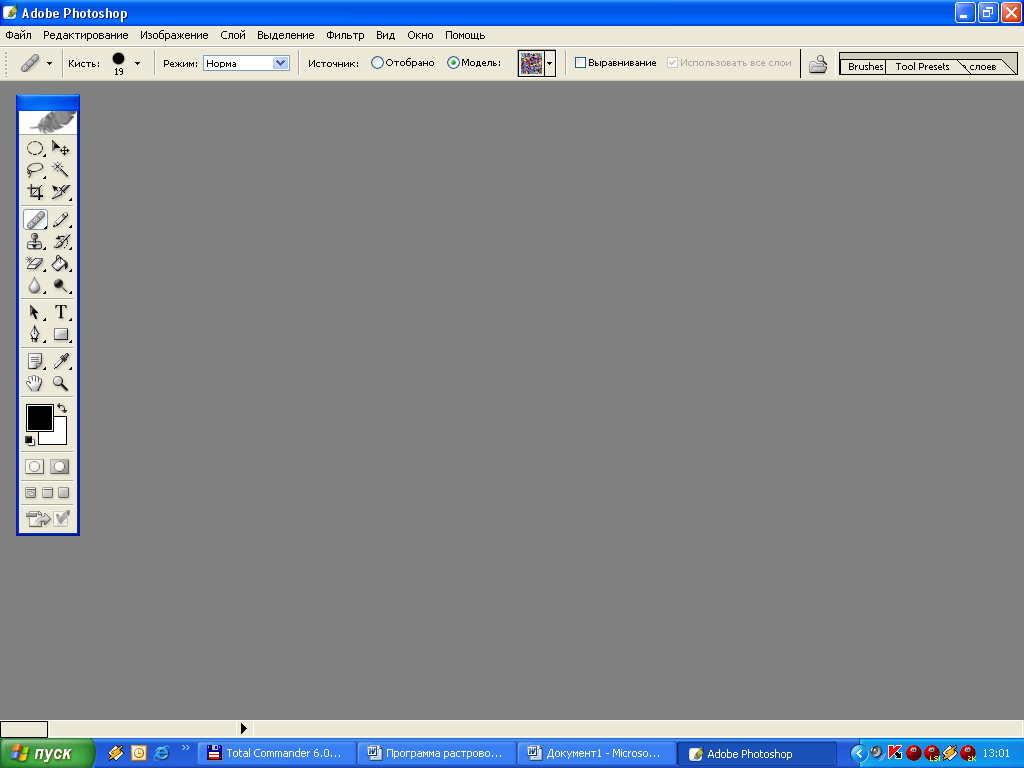Viewport: 1024px width, 768px height.
Task: Select the Magic Wand tool
Action: pyautogui.click(x=61, y=170)
